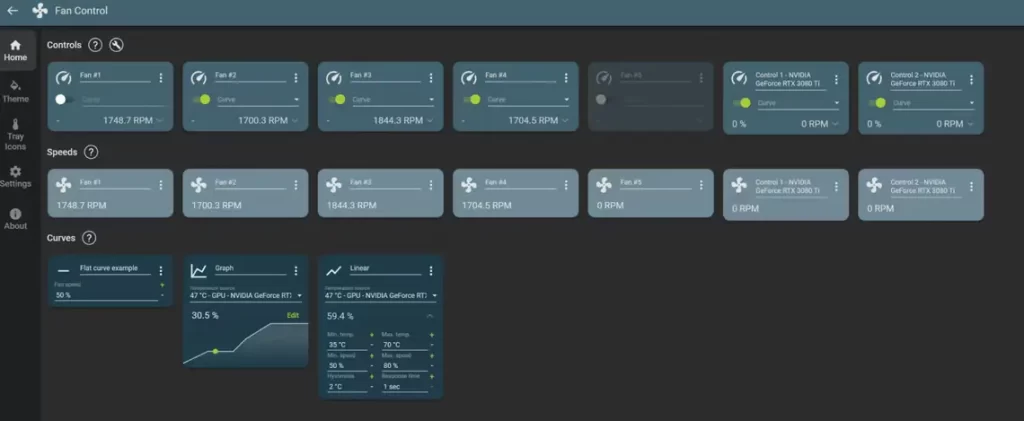The width and height of the screenshot is (1024, 421).
Task: Open Fan #4 curve selection dropdown
Action: point(529,100)
